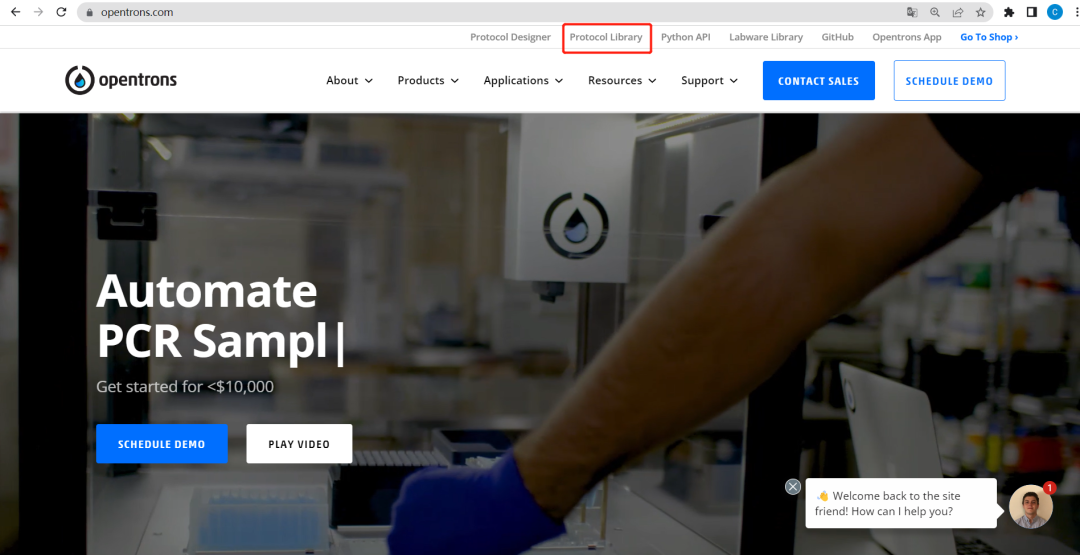Image resolution: width=1080 pixels, height=555 pixels.
Task: Open the Protocol Designer link
Action: click(510, 37)
